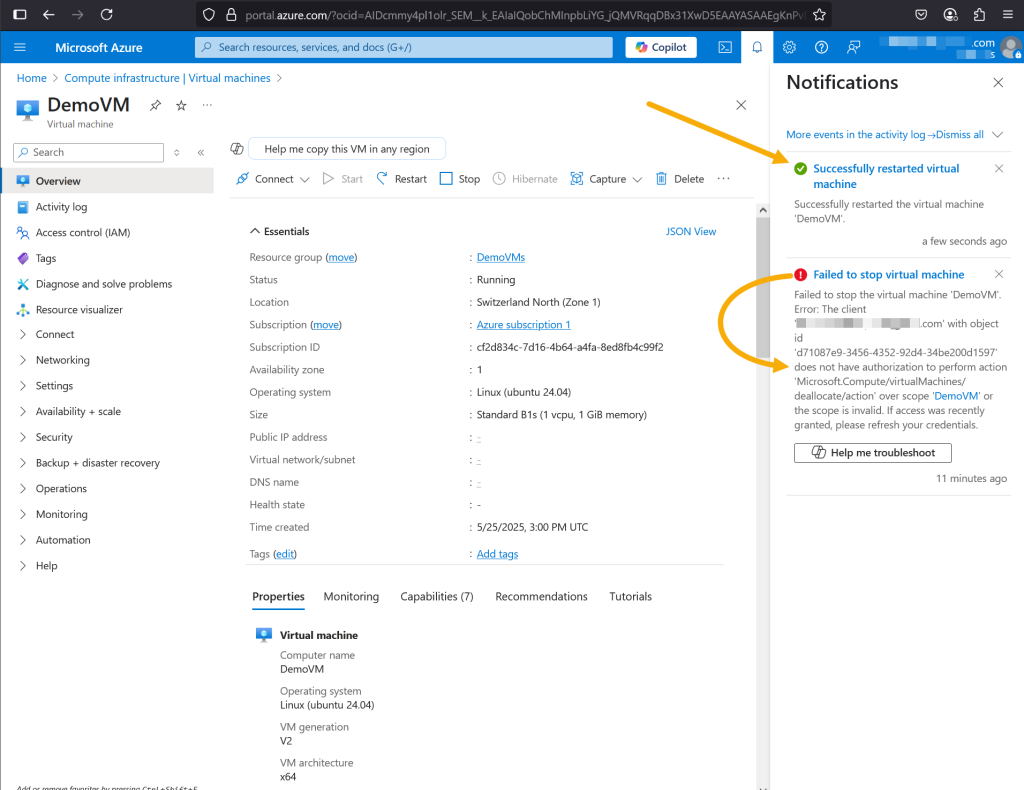Expand the Help menu group
The width and height of the screenshot is (1024, 790).
click(23, 566)
